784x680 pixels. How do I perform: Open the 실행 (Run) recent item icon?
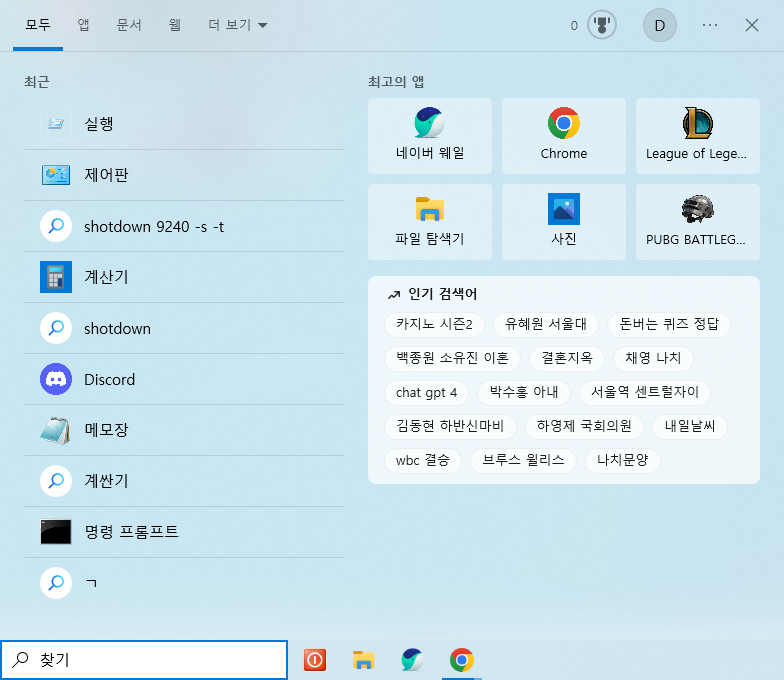pyautogui.click(x=56, y=124)
